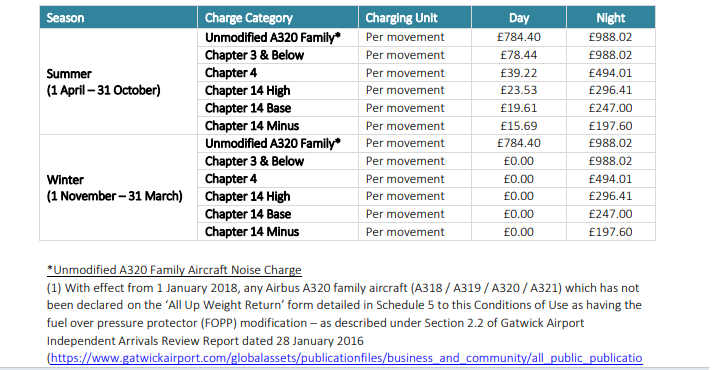Click the Day column header
The height and width of the screenshot is (370, 718).
tap(519, 17)
